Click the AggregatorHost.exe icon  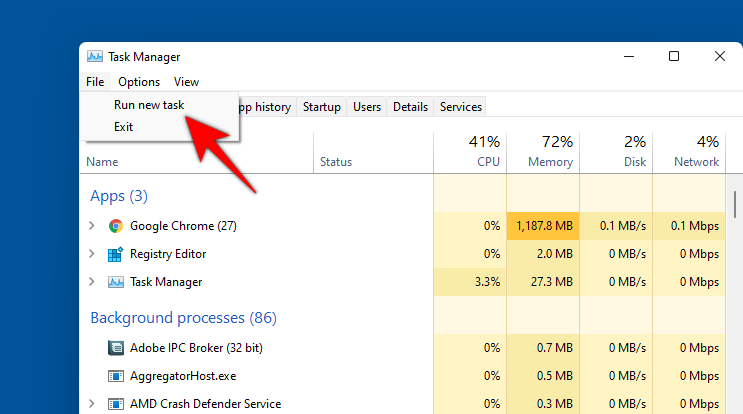click(x=116, y=376)
